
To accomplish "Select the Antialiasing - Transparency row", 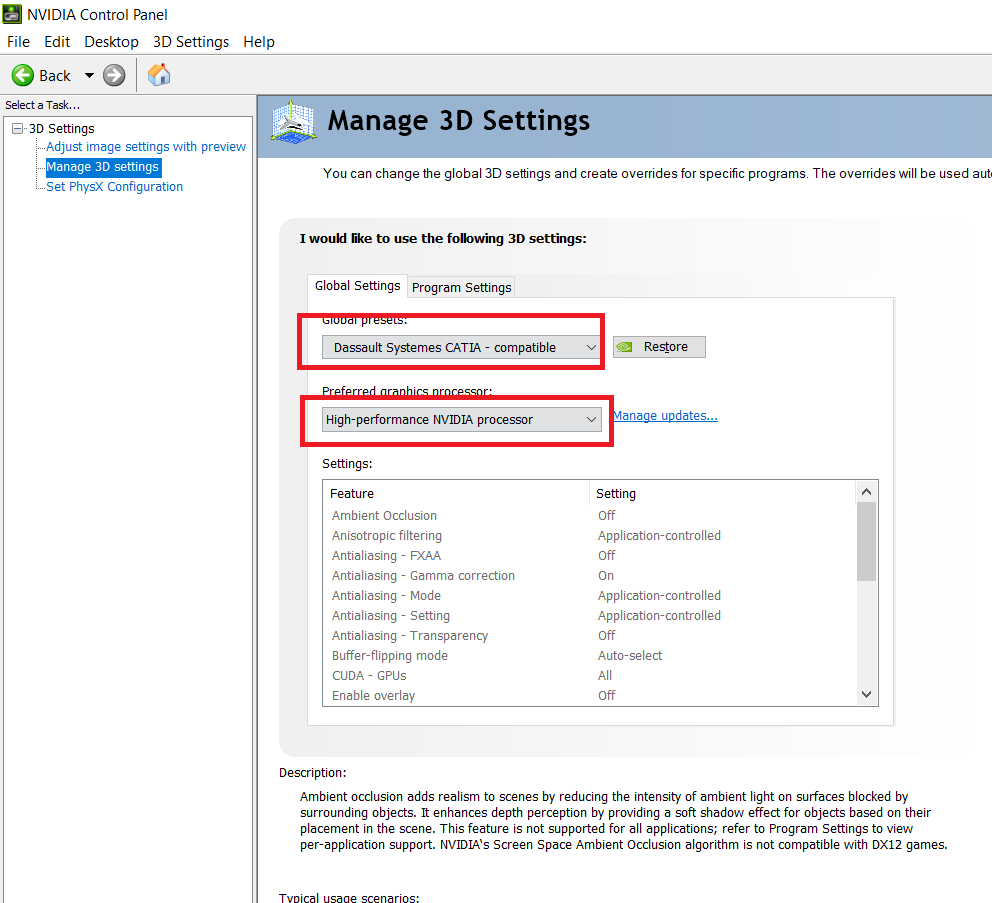I will [590, 636].
